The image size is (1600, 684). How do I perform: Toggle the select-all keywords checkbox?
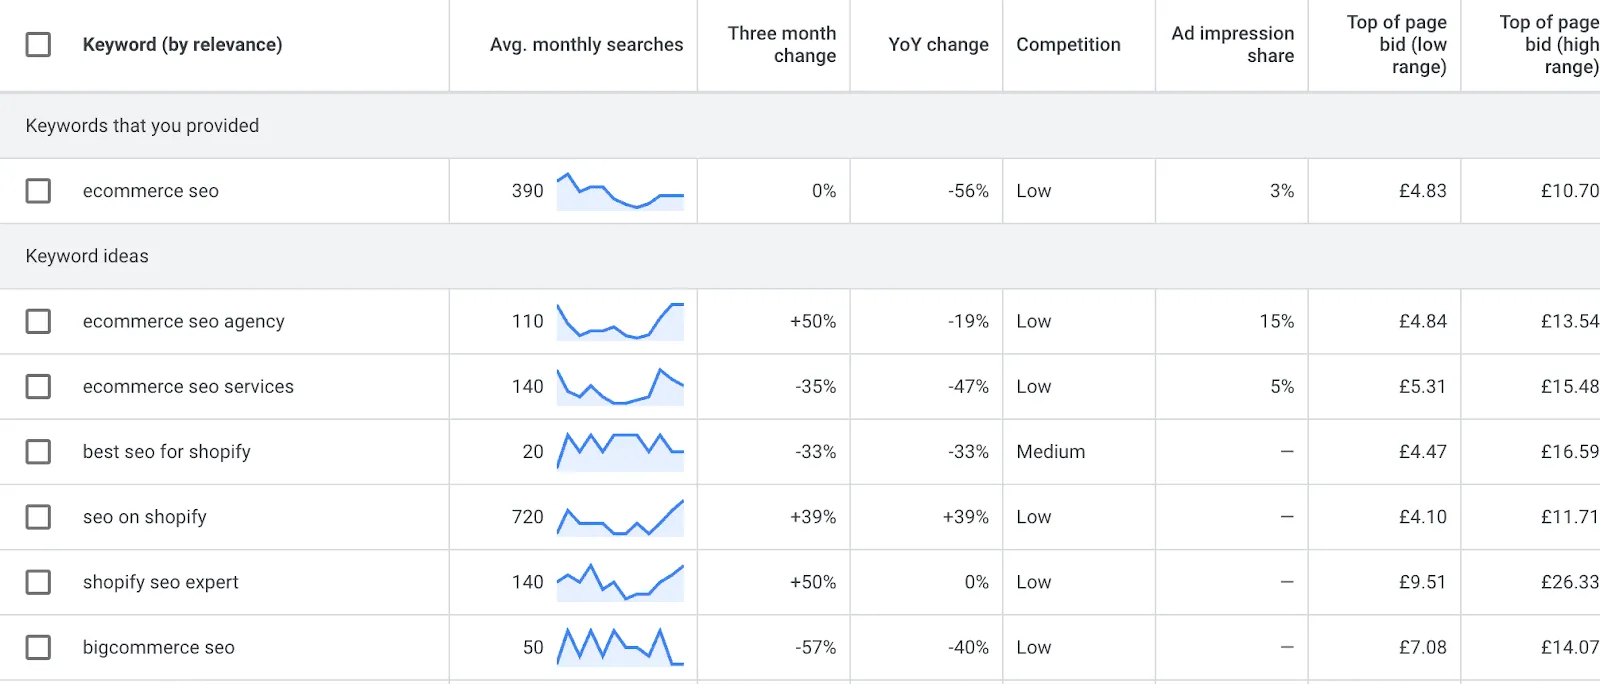pyautogui.click(x=38, y=44)
